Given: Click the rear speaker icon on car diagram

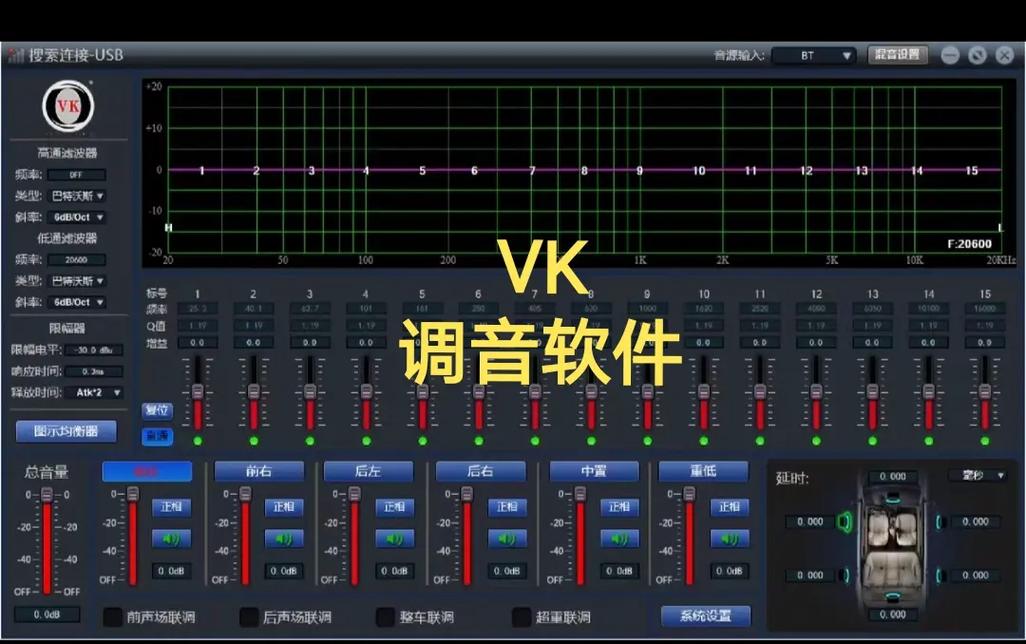Looking at the screenshot, I should 894,594.
